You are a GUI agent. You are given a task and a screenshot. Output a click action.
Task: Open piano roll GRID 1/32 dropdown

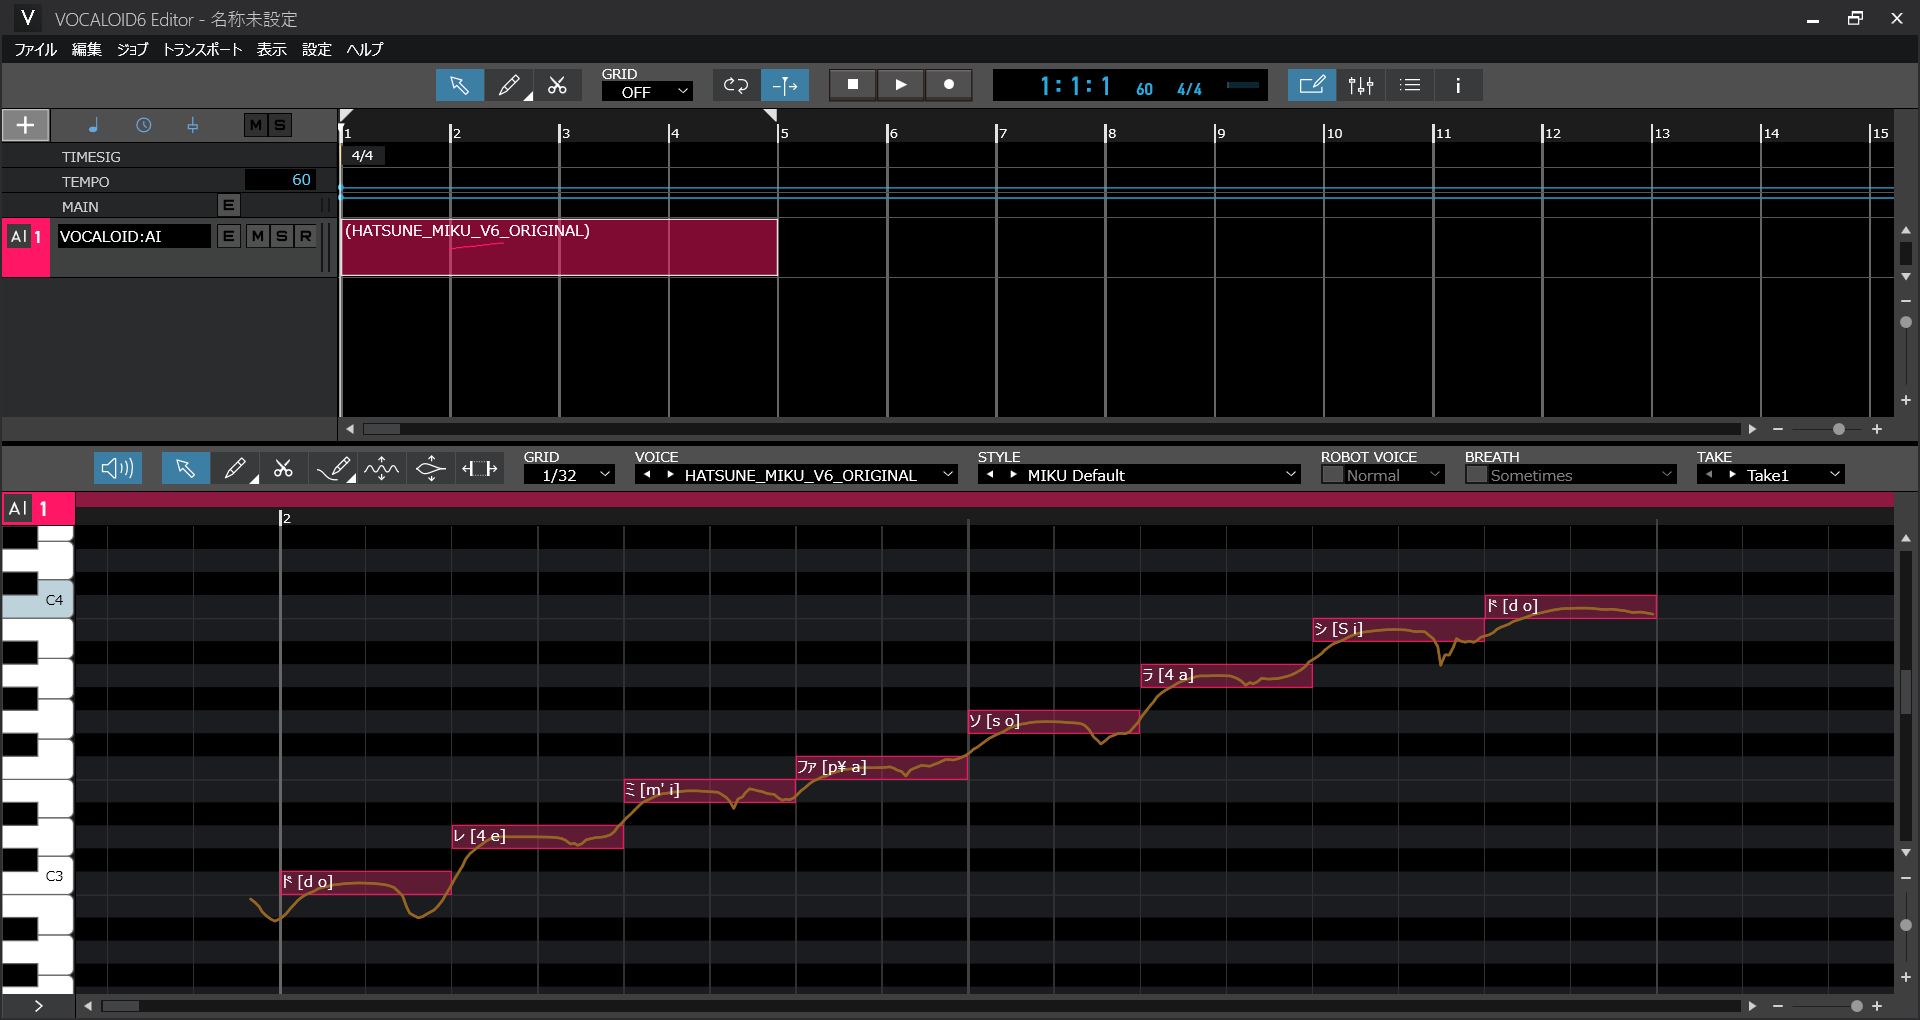pos(569,475)
